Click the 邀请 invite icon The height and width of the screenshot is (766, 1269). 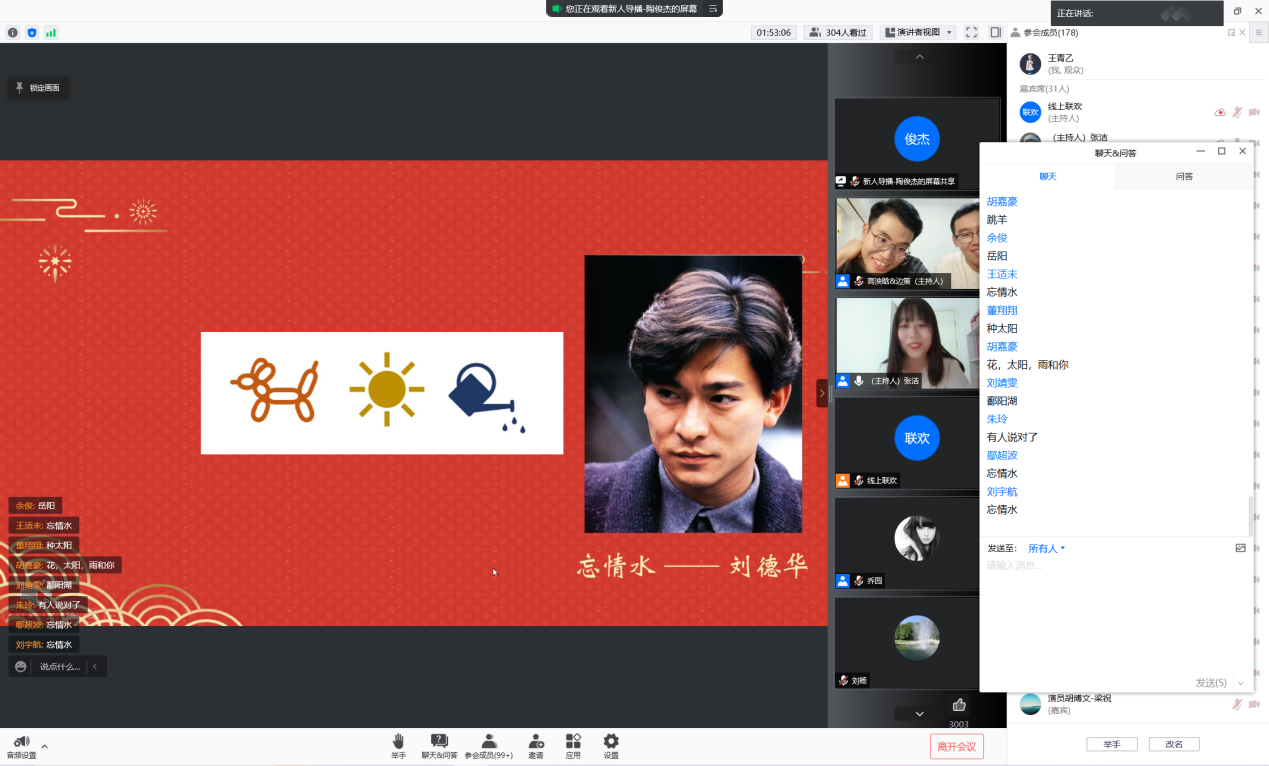(536, 742)
